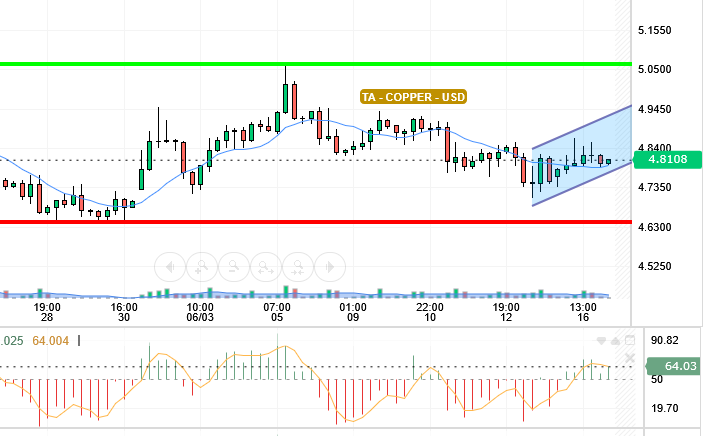Click the 4.5250 price axis label
703x436 pixels.
tap(655, 266)
